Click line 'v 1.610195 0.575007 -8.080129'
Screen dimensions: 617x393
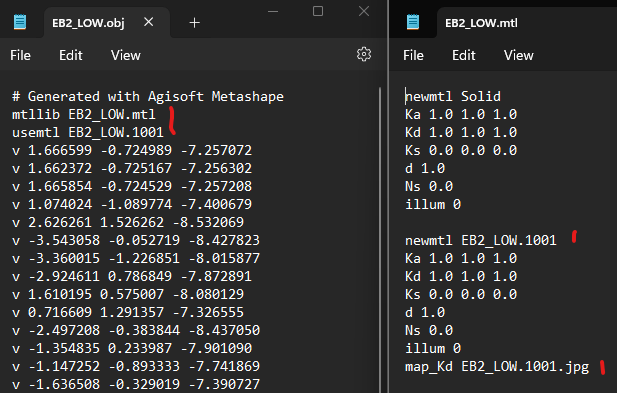pyautogui.click(x=127, y=295)
